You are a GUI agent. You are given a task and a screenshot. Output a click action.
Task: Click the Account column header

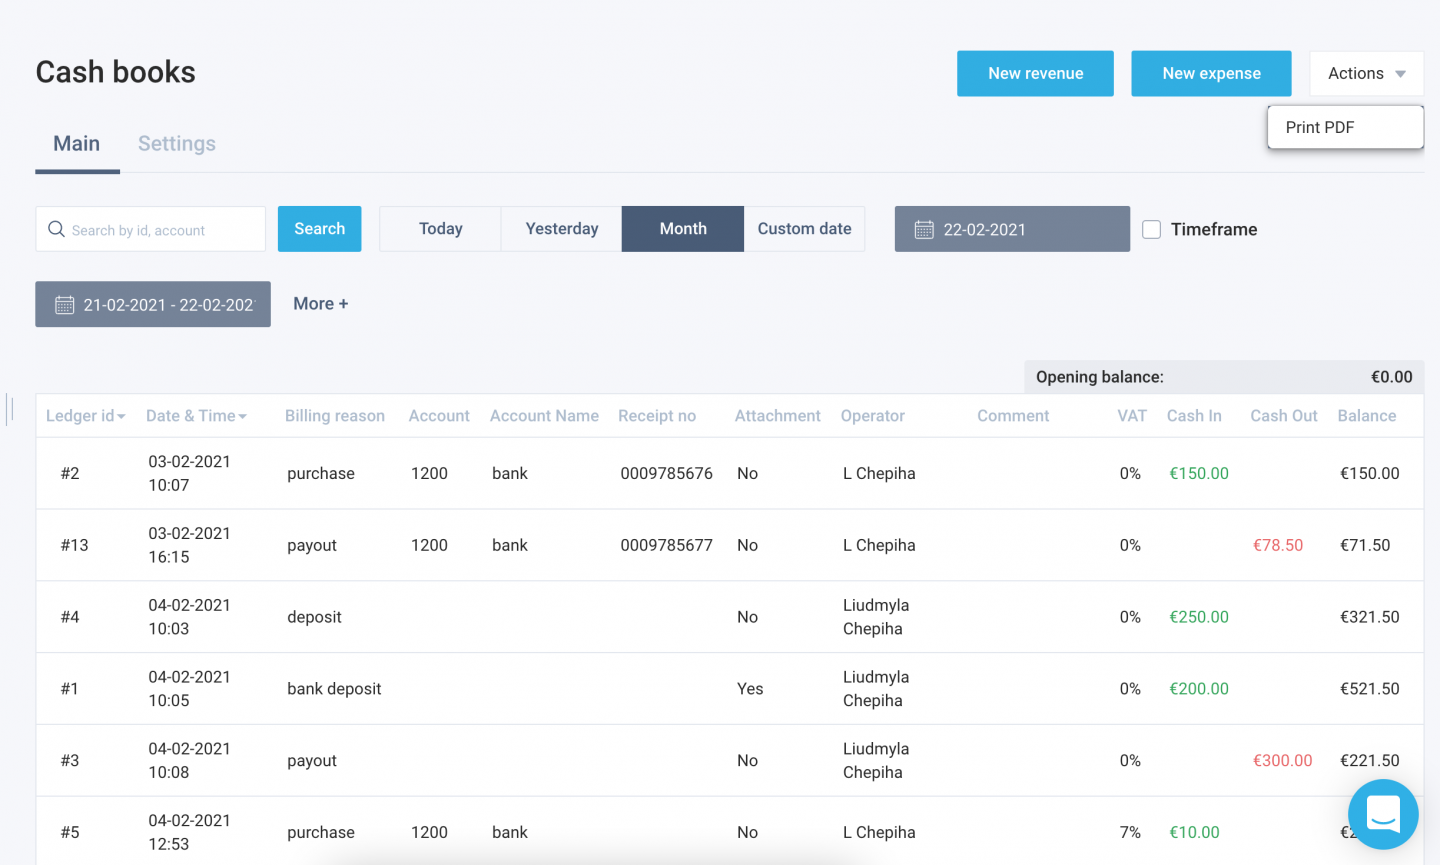point(439,416)
